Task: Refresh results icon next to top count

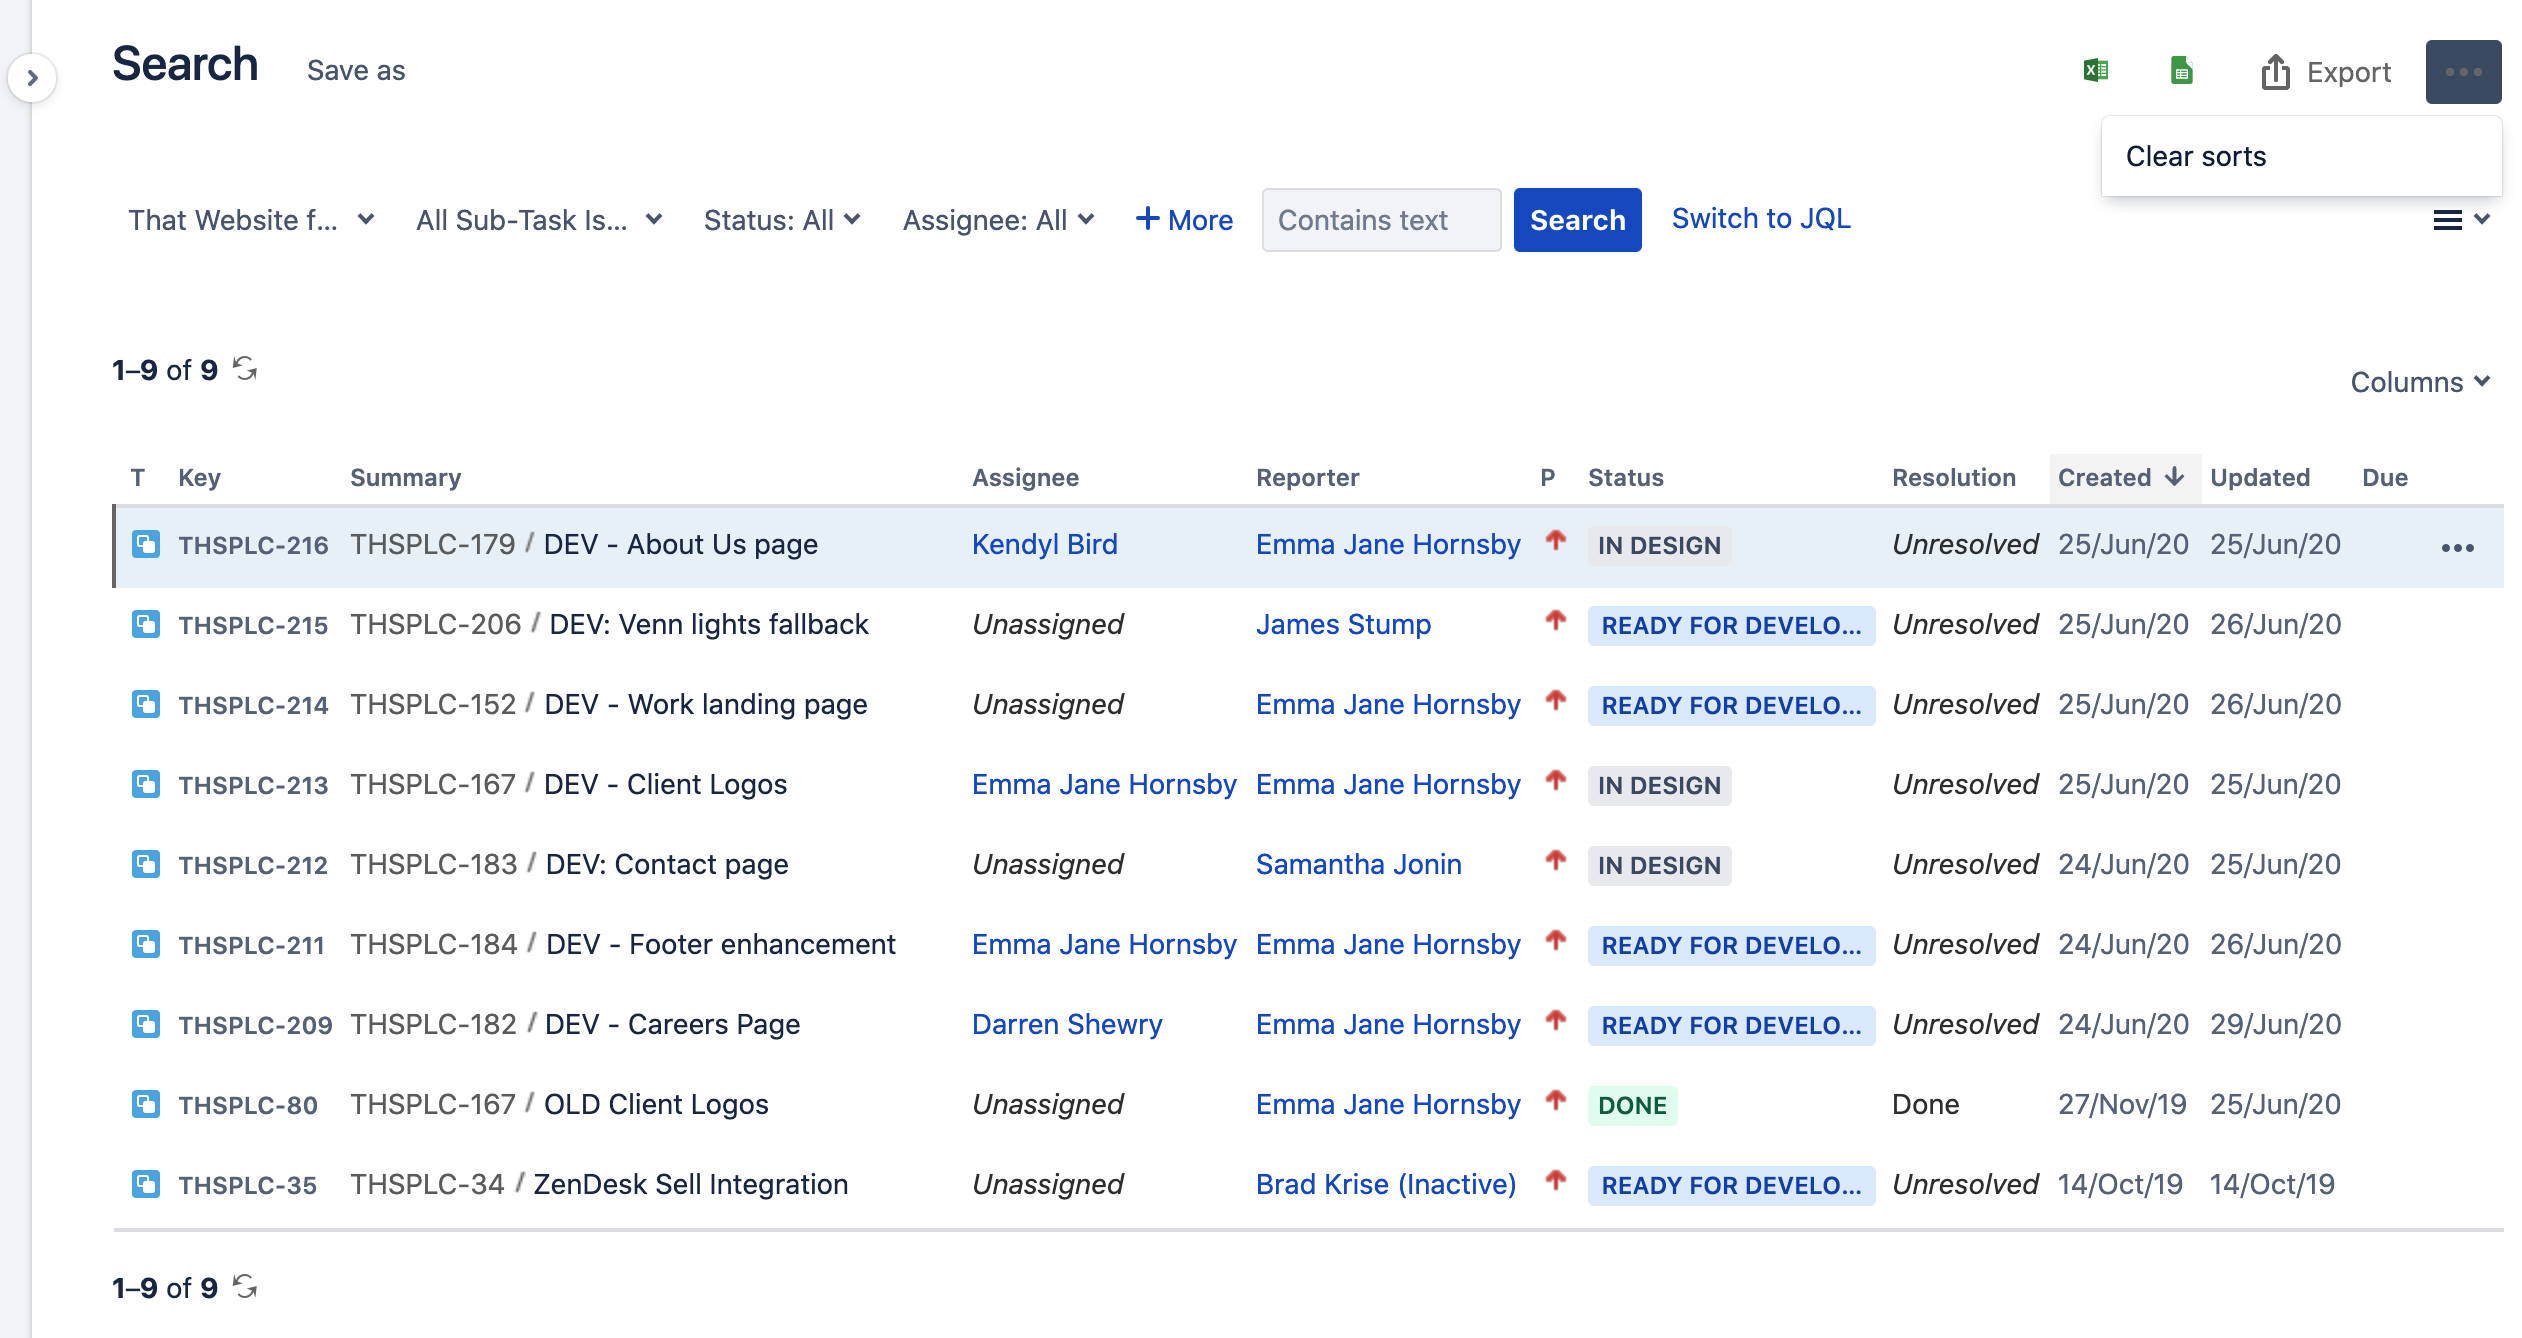Action: point(245,369)
